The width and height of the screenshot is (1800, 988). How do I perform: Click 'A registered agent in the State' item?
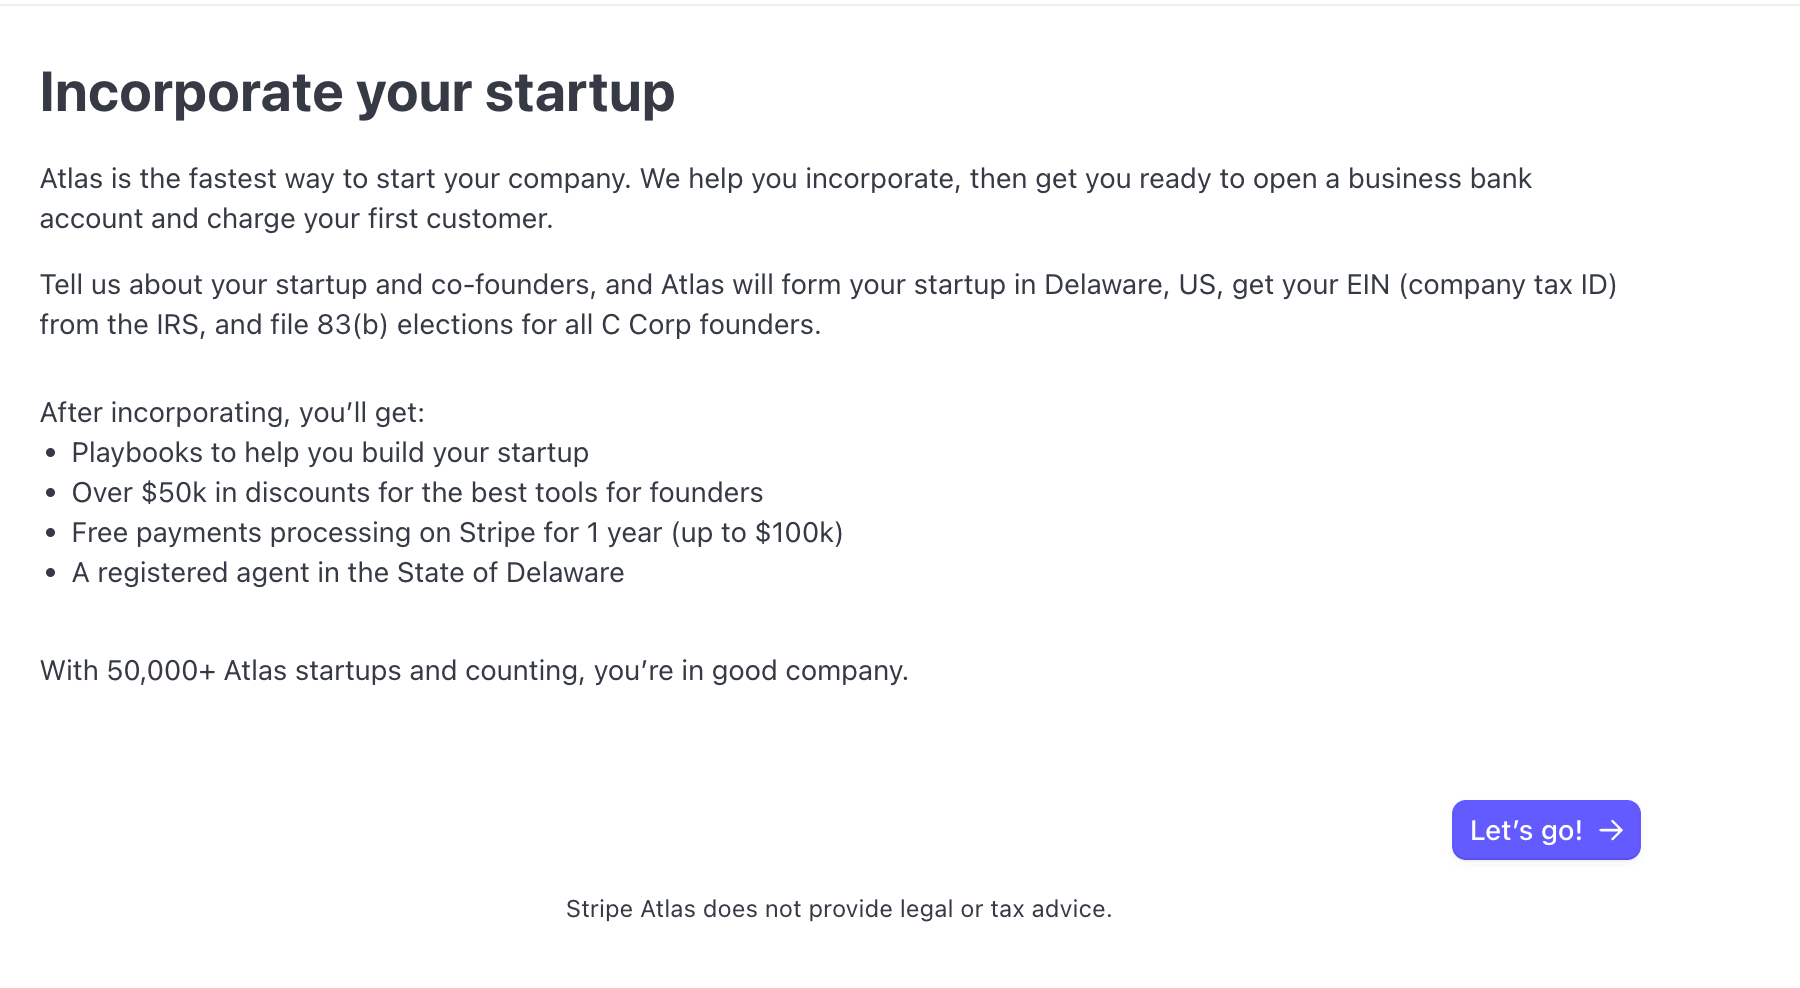pos(348,572)
